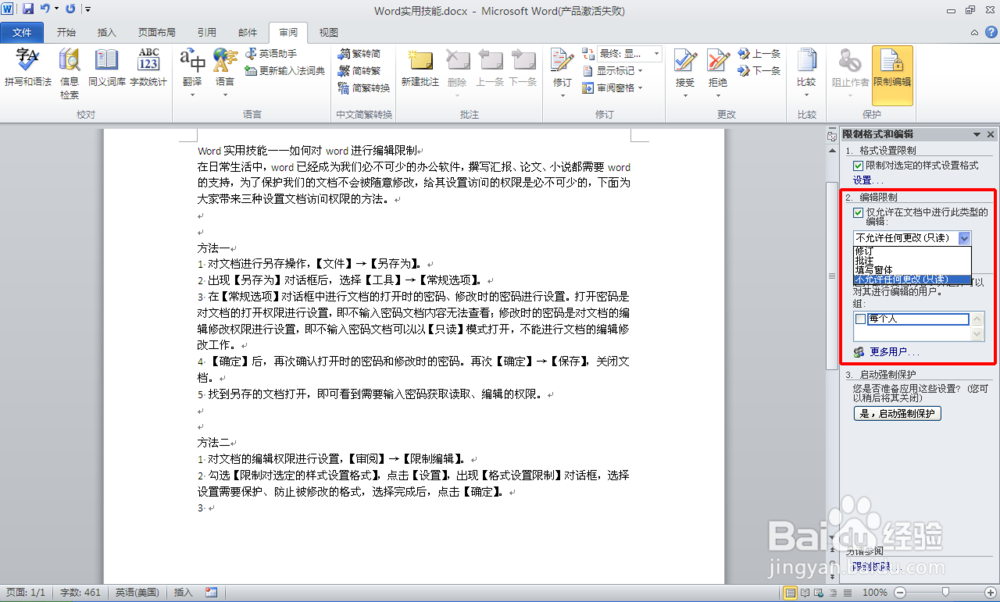Click 插入 mode in status bar

point(183,592)
